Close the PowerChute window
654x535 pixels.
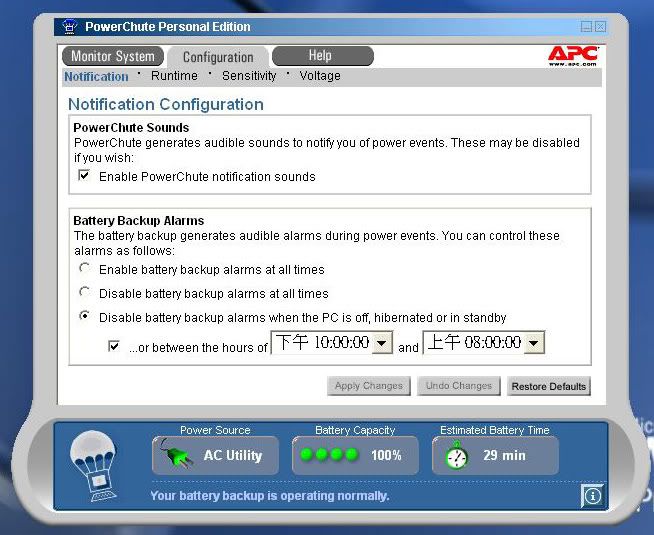click(600, 27)
